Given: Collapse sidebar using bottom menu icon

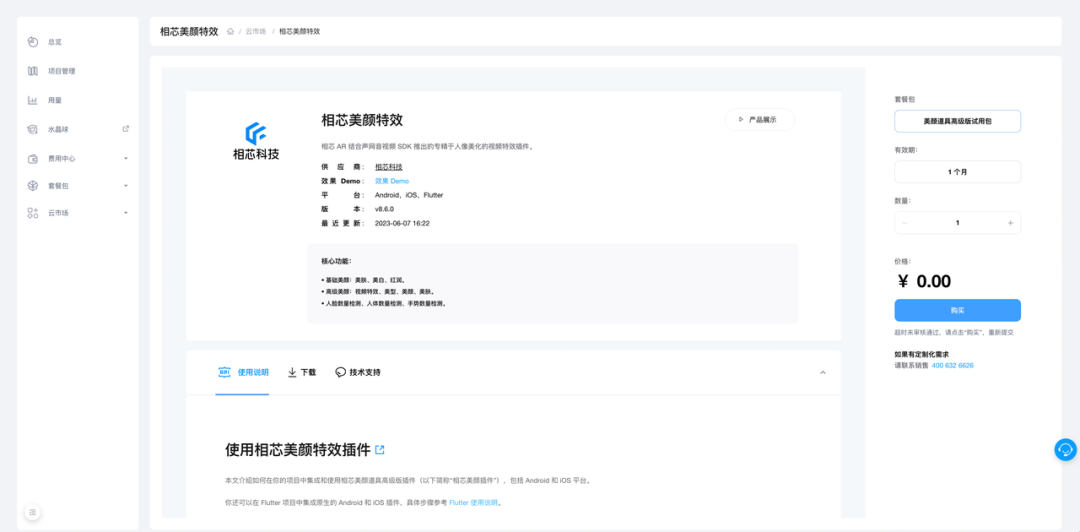Looking at the screenshot, I should 33,512.
